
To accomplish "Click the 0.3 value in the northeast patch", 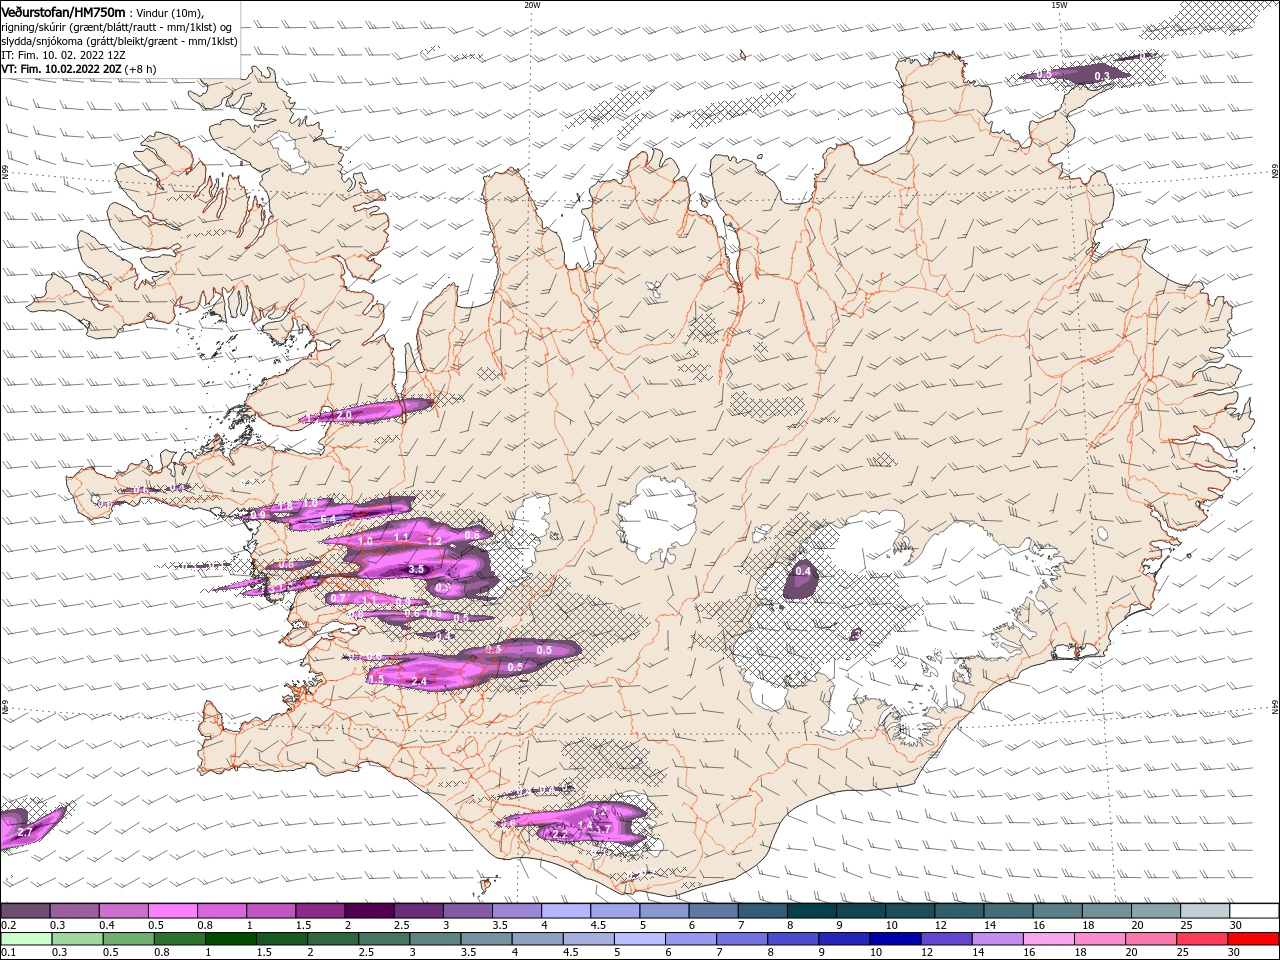I will pos(1102,76).
